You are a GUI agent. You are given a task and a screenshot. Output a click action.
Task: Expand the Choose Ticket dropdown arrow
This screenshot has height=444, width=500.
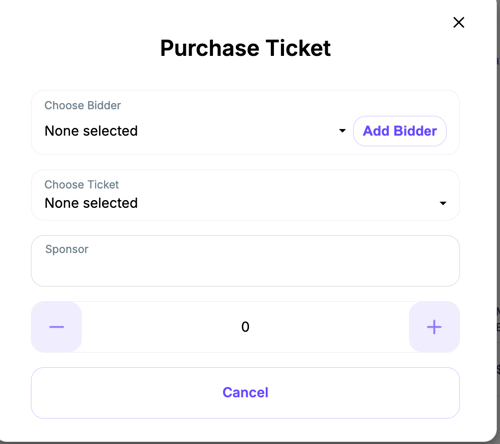(x=443, y=203)
